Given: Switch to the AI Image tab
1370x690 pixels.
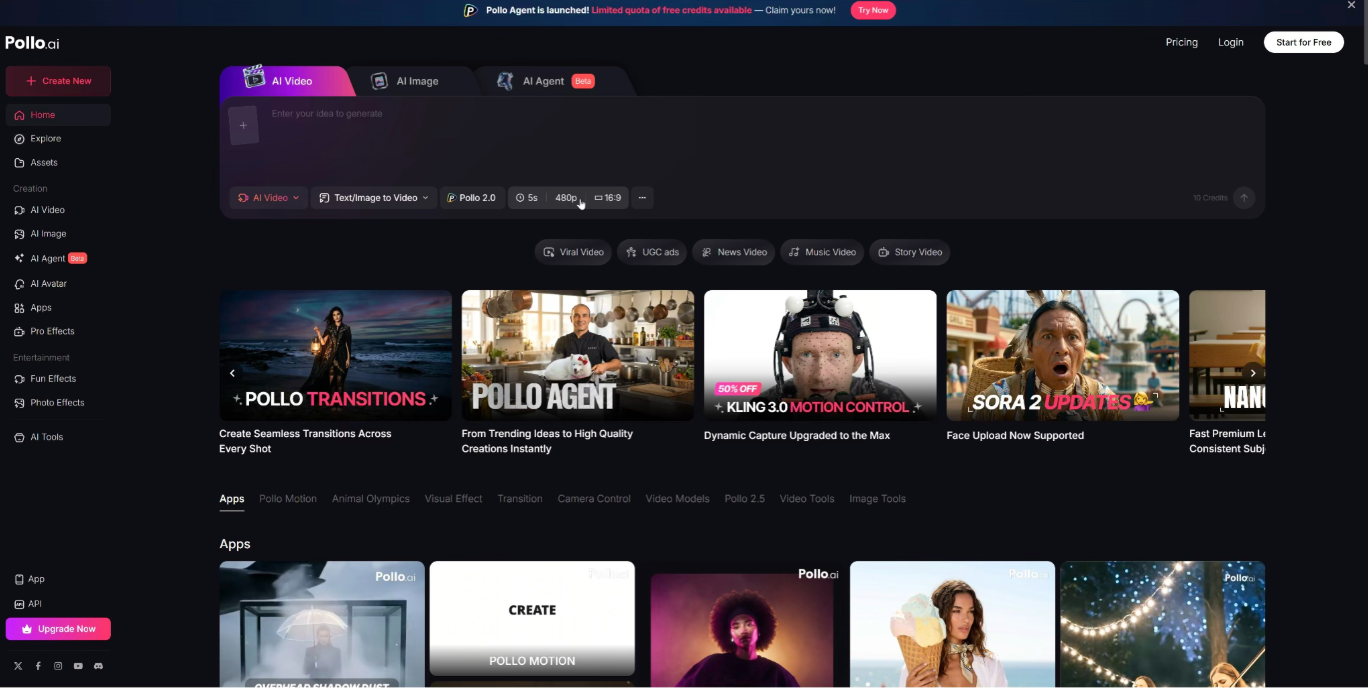Looking at the screenshot, I should tap(406, 81).
